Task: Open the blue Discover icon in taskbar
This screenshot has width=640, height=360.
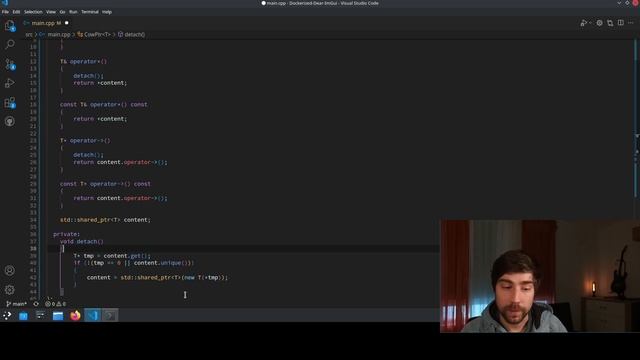Action: pyautogui.click(x=23, y=316)
